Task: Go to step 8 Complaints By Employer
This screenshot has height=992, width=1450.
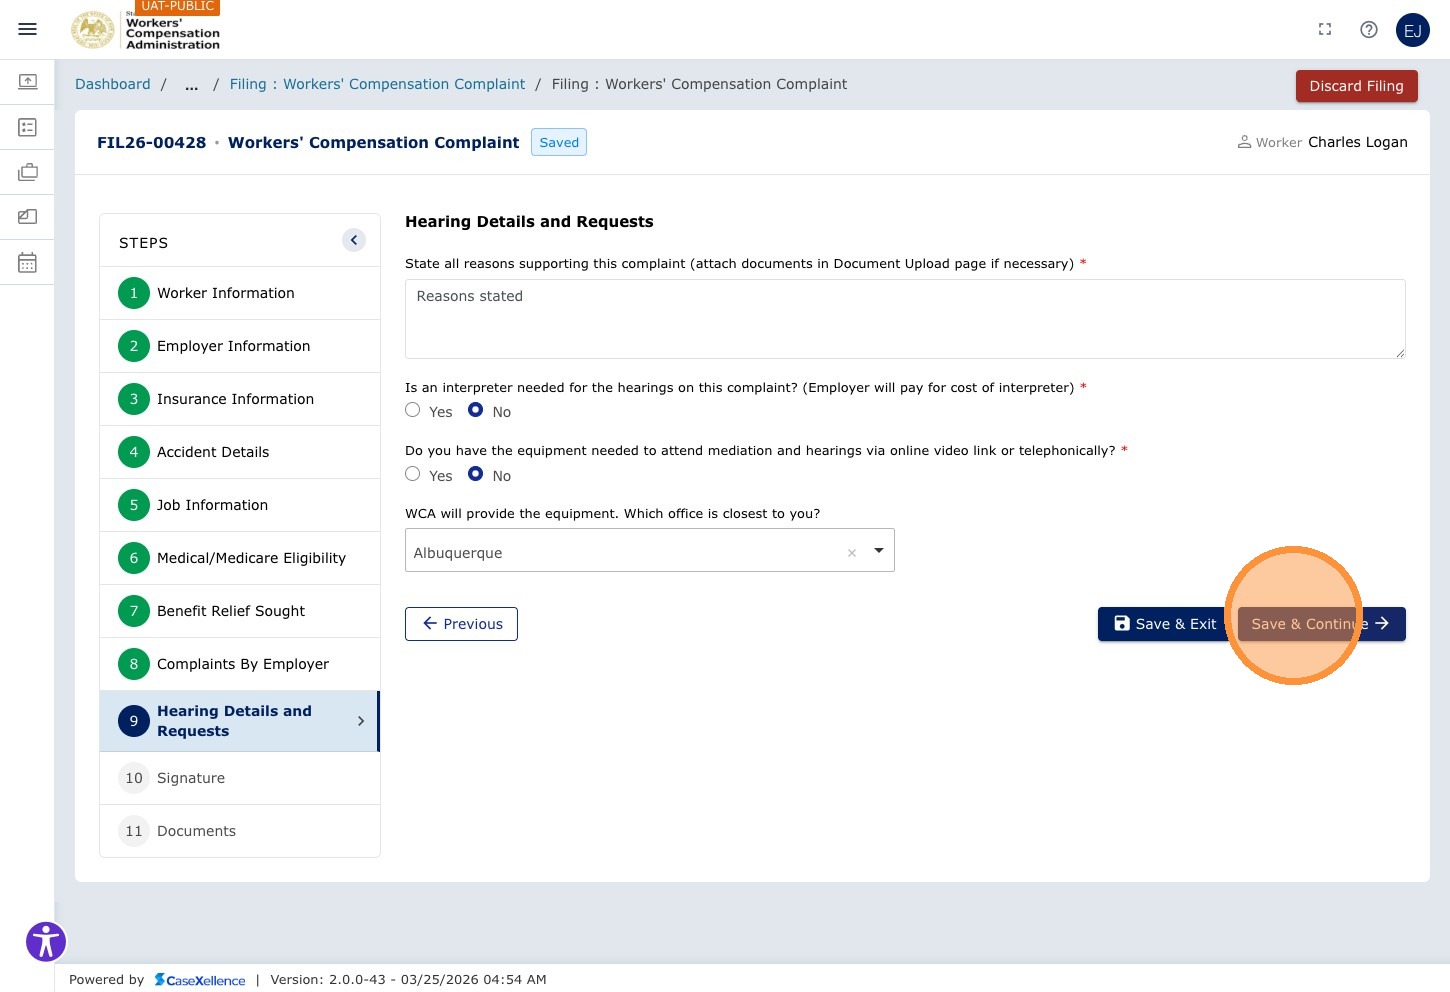Action: pyautogui.click(x=240, y=664)
